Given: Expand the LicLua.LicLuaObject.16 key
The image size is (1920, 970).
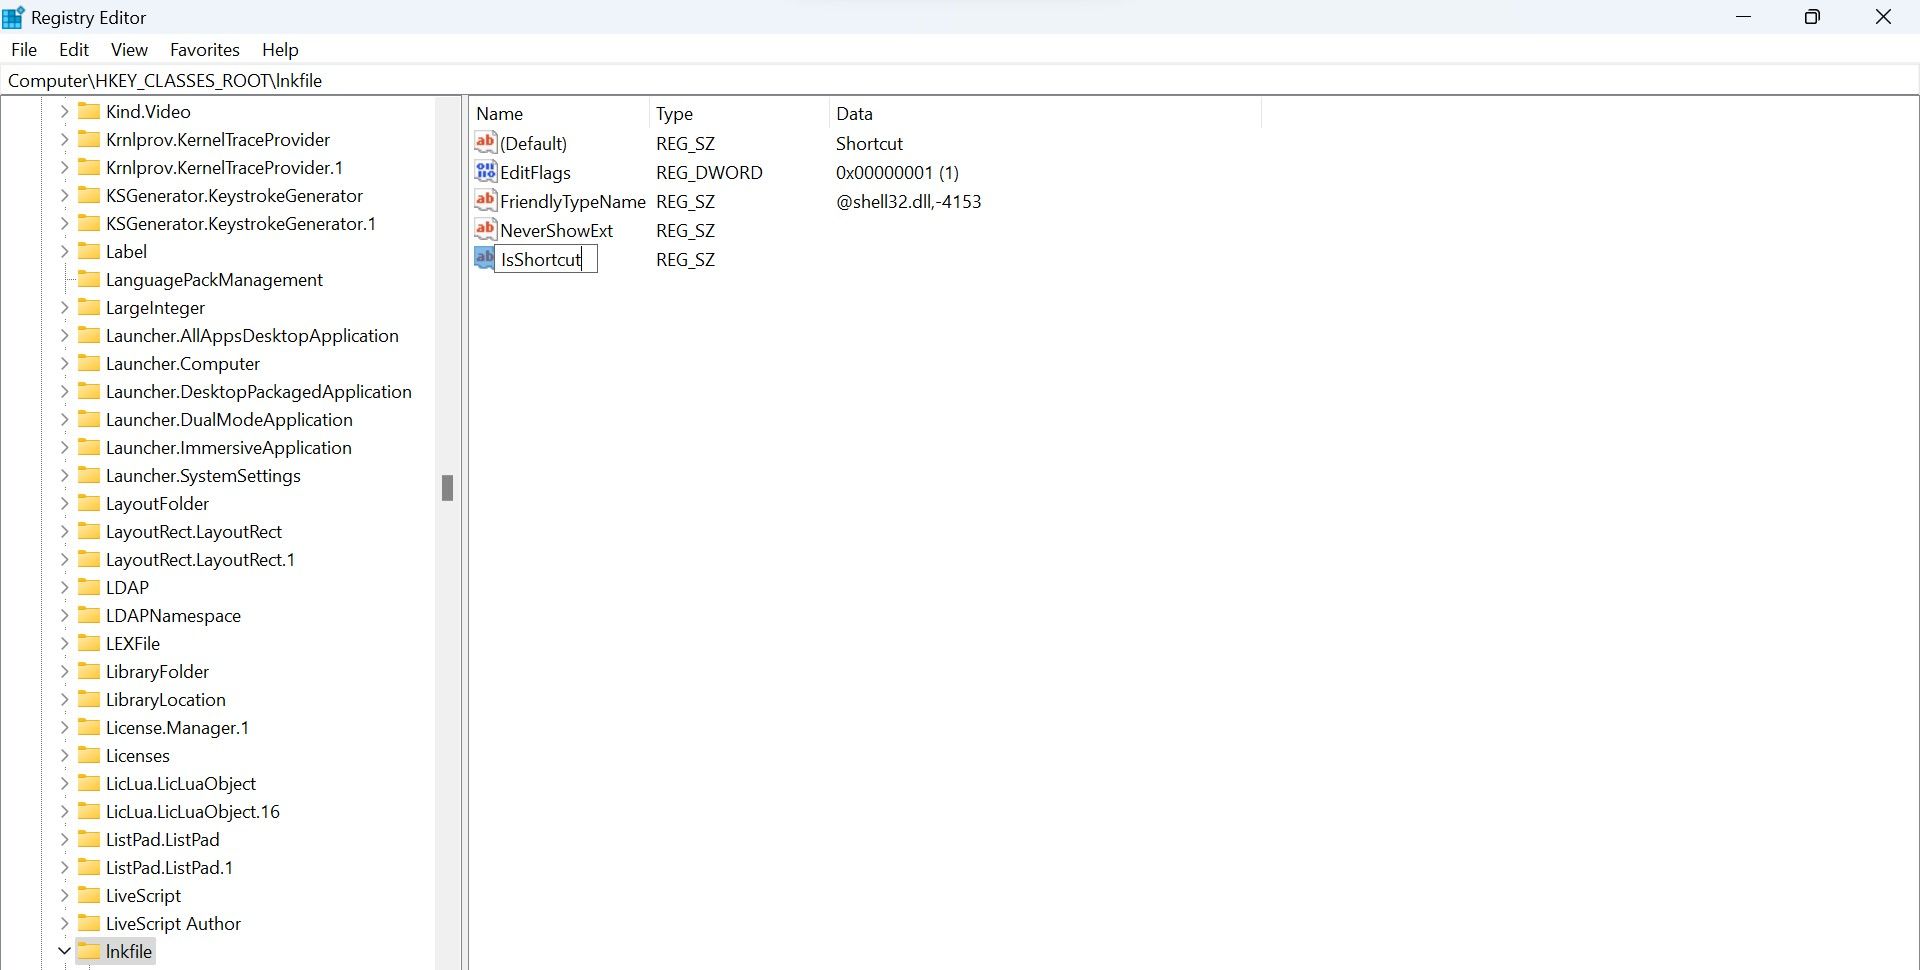Looking at the screenshot, I should tap(64, 811).
